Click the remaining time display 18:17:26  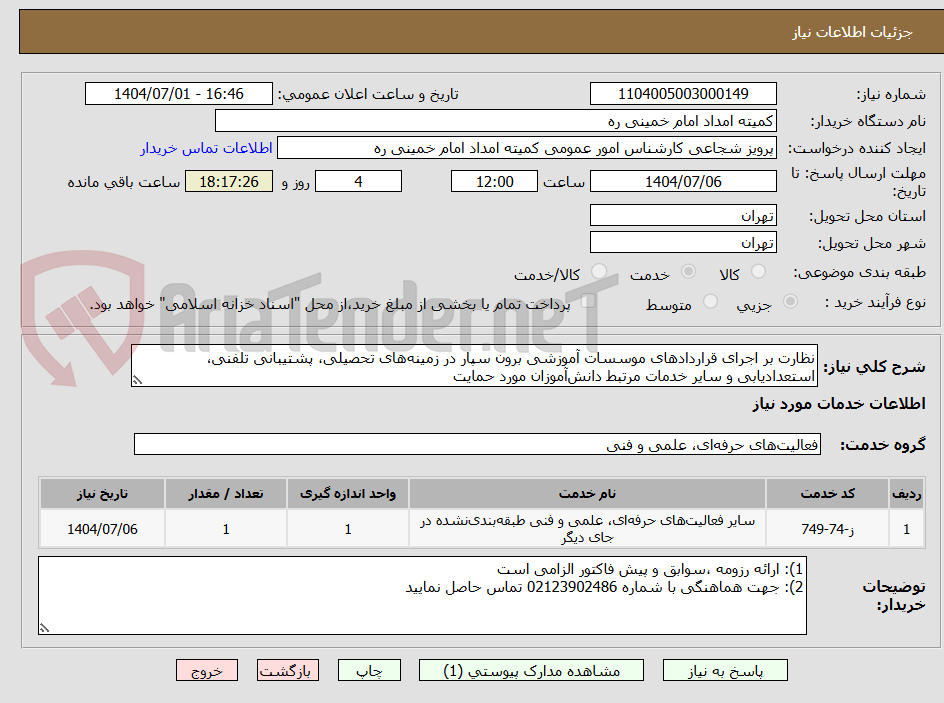pyautogui.click(x=228, y=181)
